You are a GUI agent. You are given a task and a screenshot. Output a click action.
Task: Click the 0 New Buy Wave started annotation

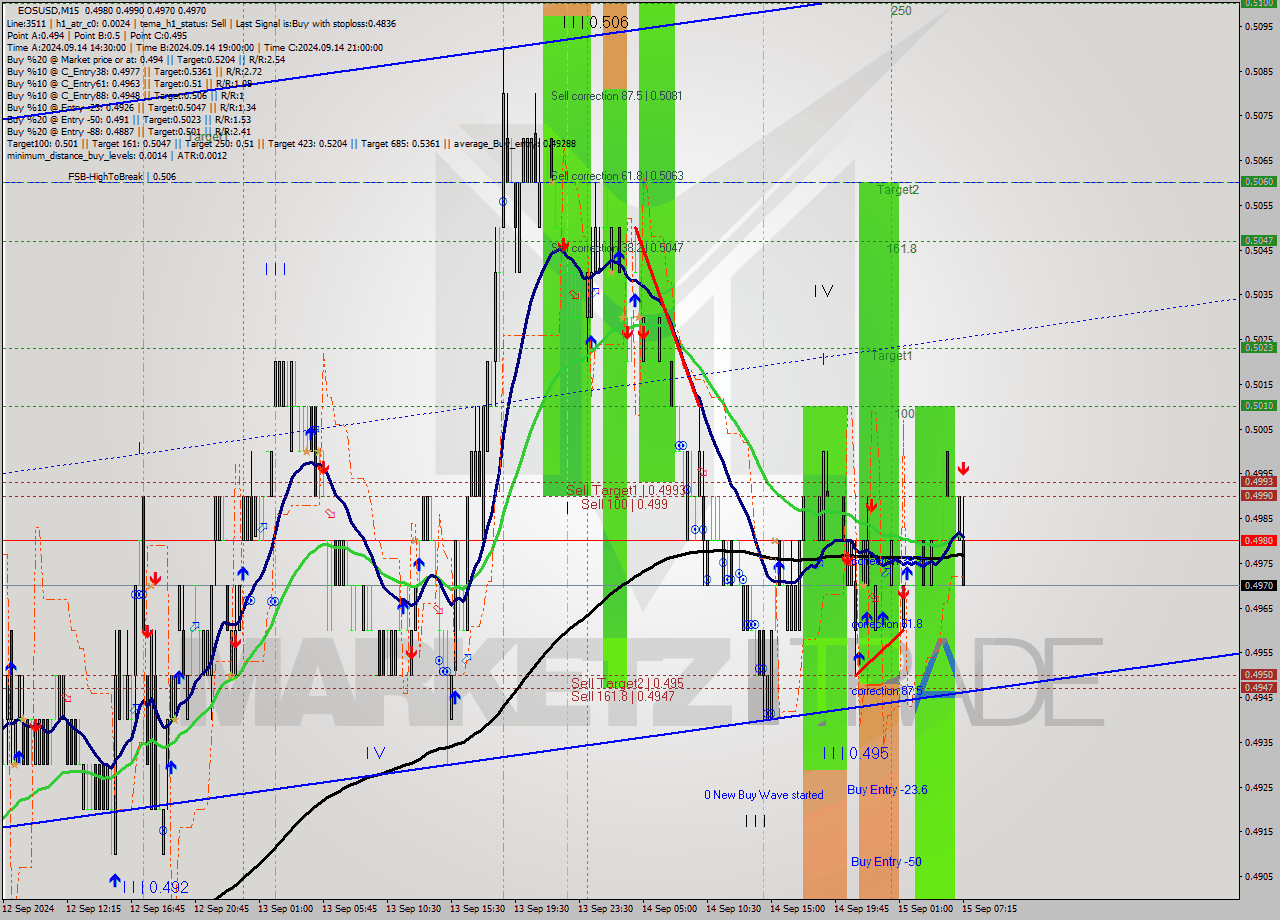coord(763,794)
